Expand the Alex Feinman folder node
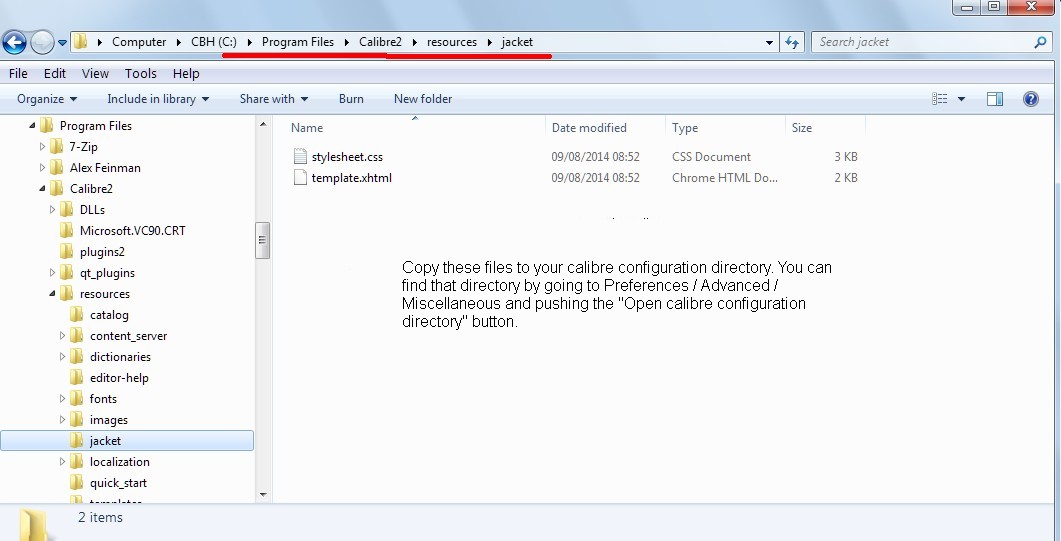The image size is (1061, 541). tap(42, 168)
